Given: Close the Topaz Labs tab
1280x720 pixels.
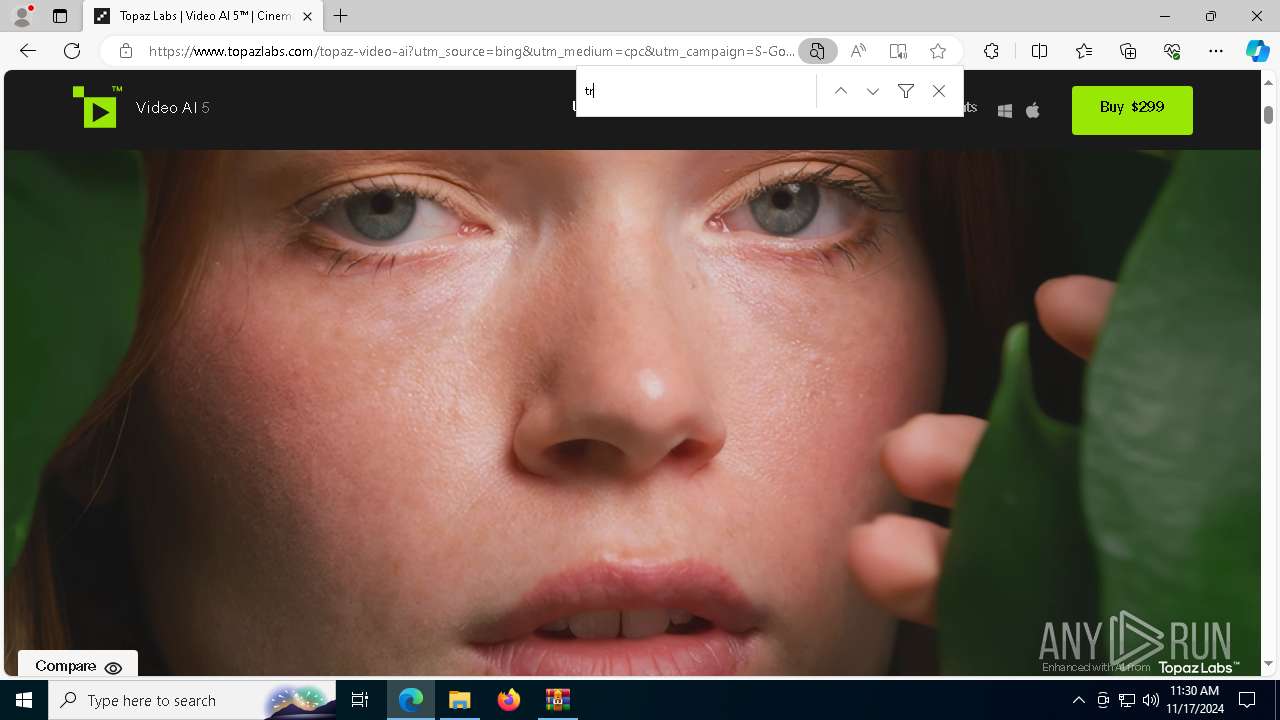Looking at the screenshot, I should (x=308, y=16).
